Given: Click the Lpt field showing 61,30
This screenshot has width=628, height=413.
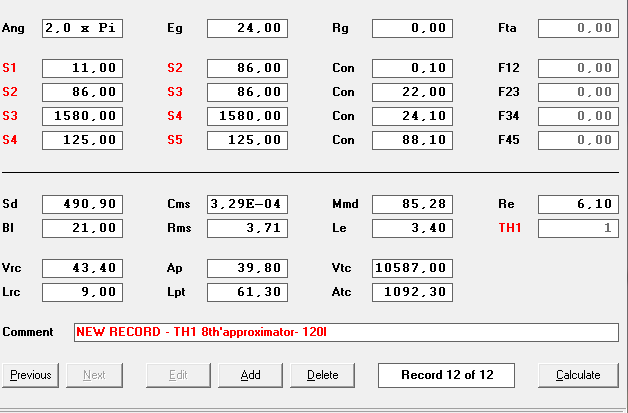Looking at the screenshot, I should pos(248,293).
